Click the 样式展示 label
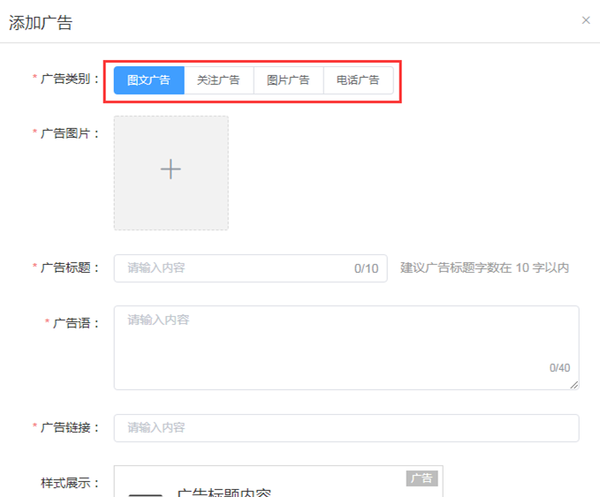This screenshot has width=600, height=497. coord(70,483)
